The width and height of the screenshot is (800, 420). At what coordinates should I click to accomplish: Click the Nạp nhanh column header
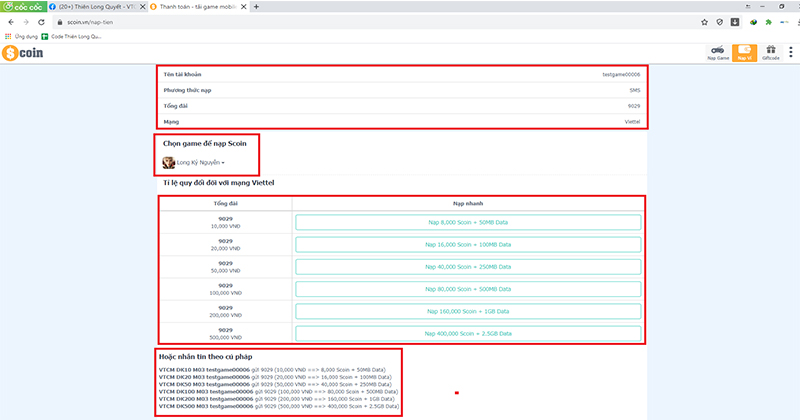tap(468, 204)
